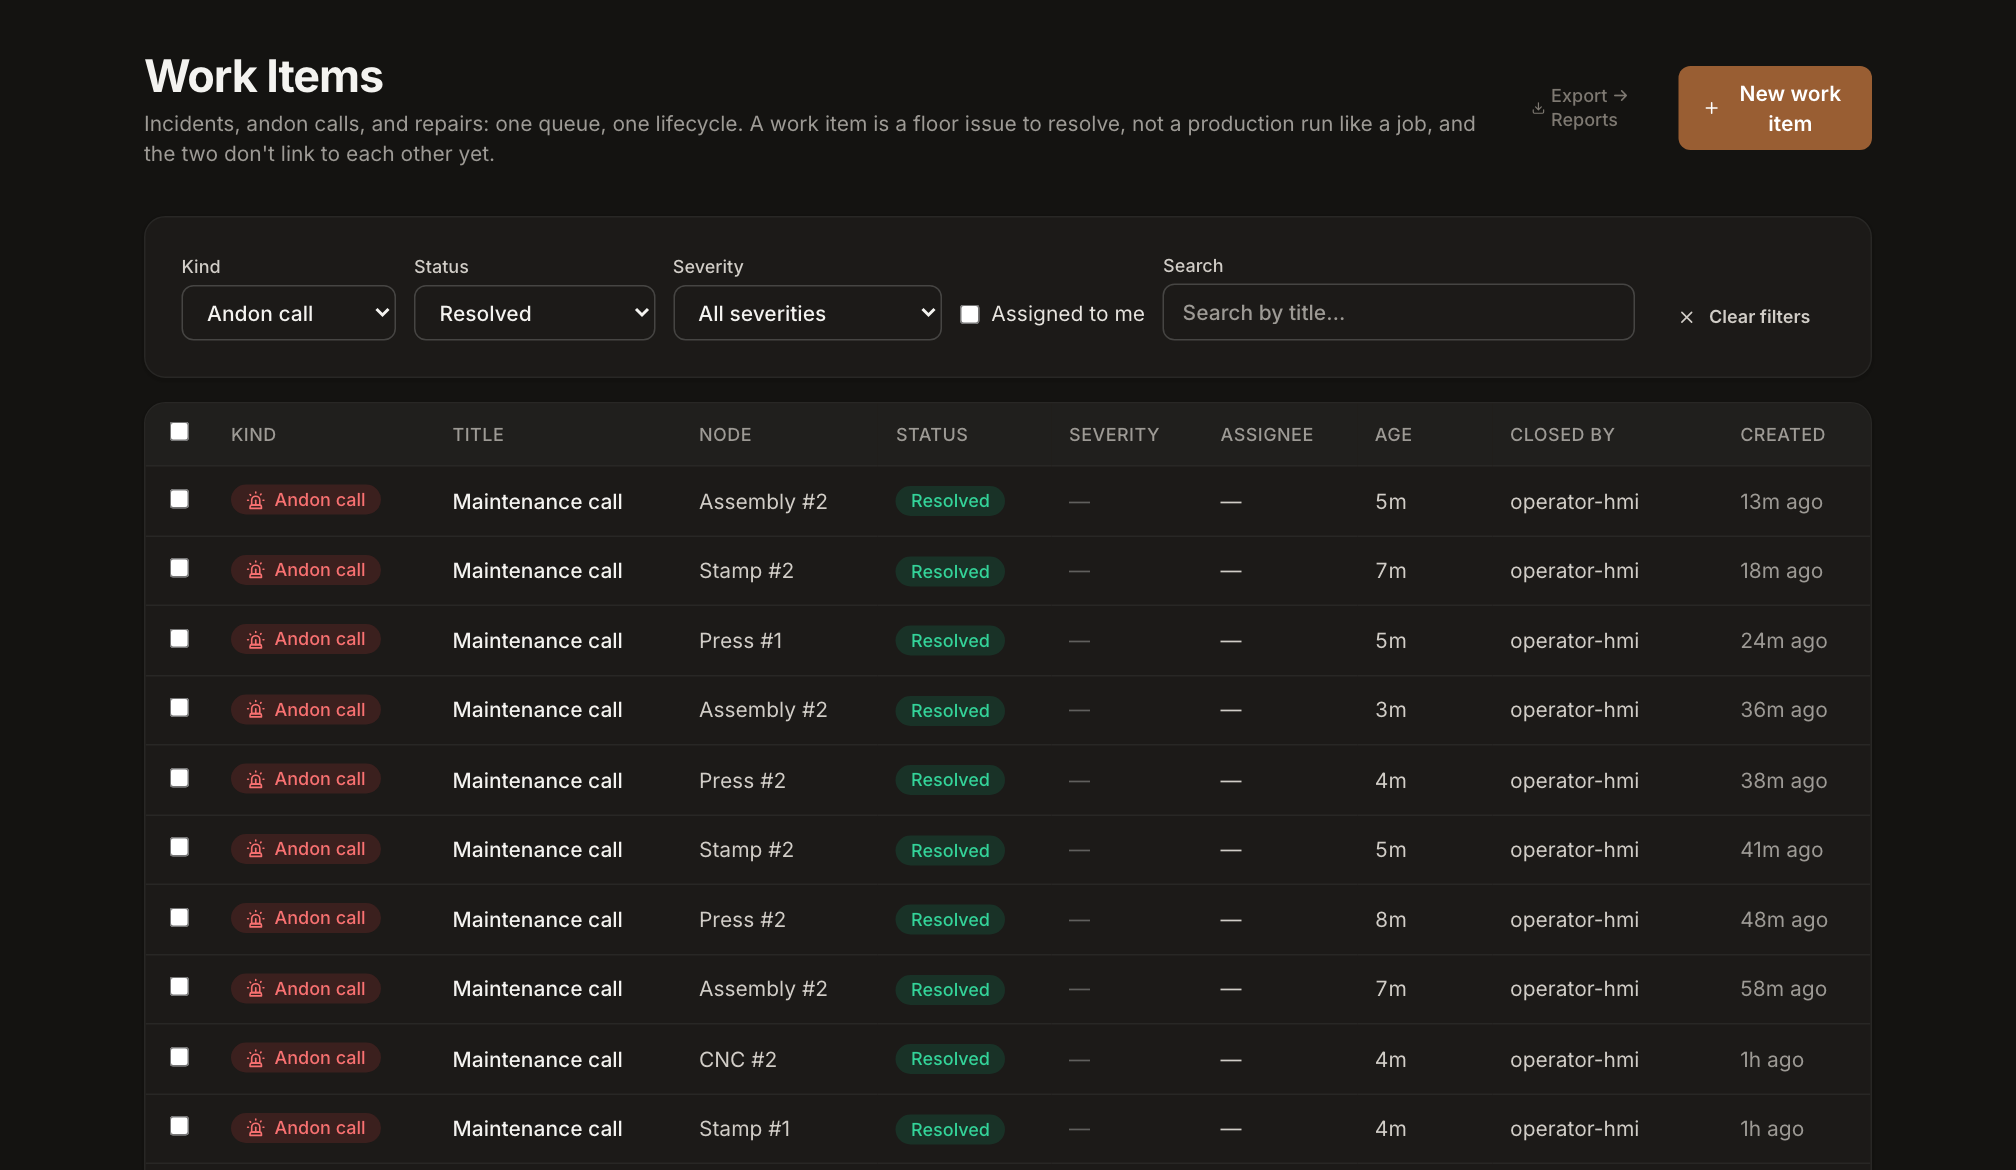Tick the checkbox for the Press #1 row
This screenshot has height=1170, width=2016.
pos(179,638)
